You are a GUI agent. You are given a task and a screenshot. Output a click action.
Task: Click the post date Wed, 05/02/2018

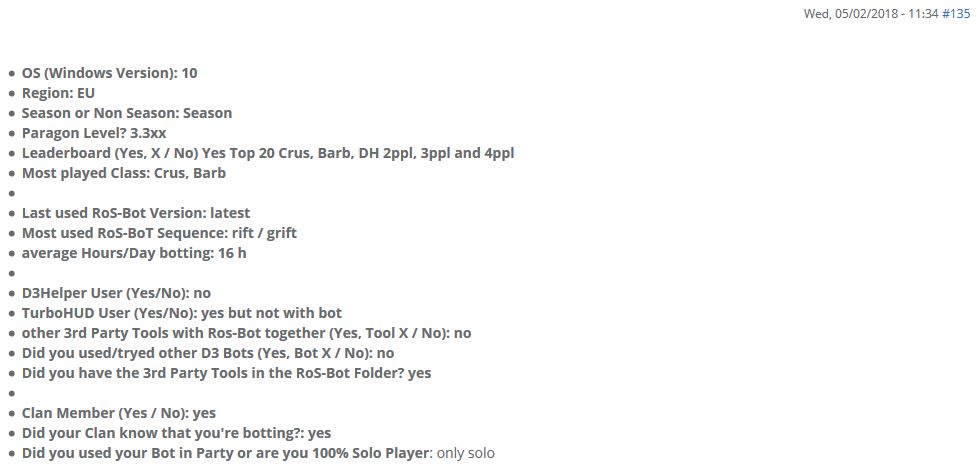[851, 14]
